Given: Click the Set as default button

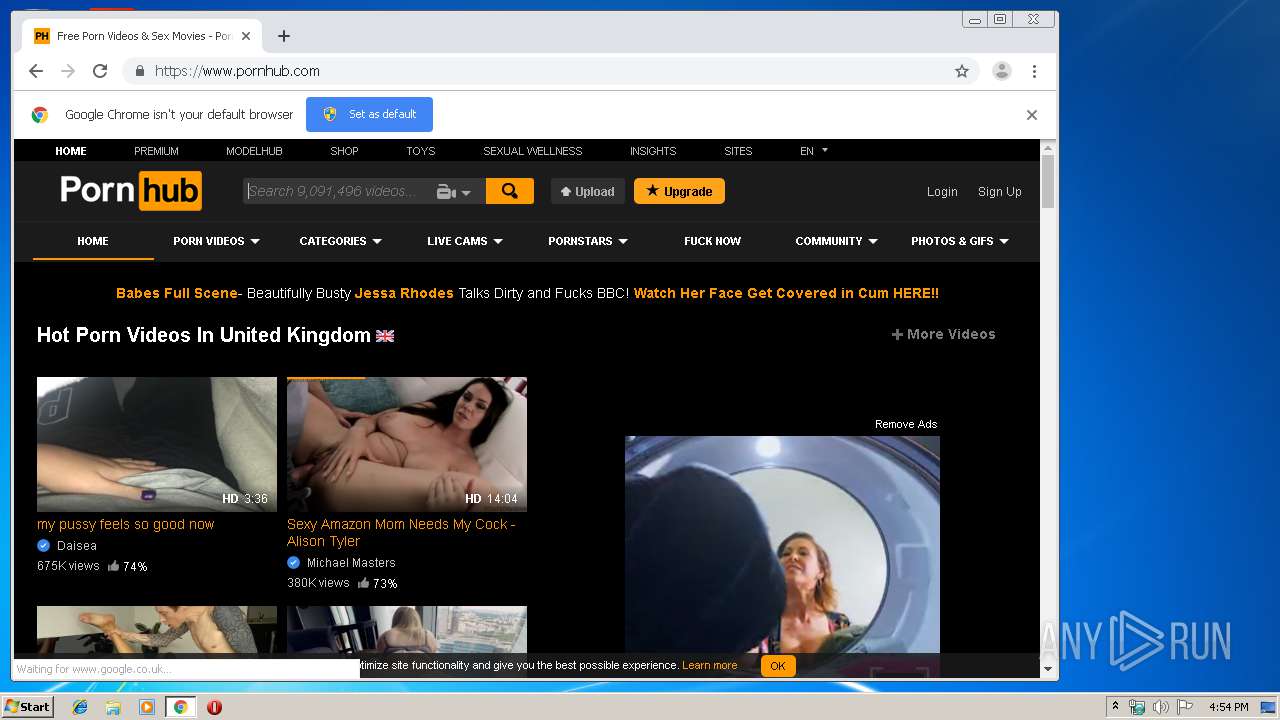Looking at the screenshot, I should pyautogui.click(x=369, y=114).
